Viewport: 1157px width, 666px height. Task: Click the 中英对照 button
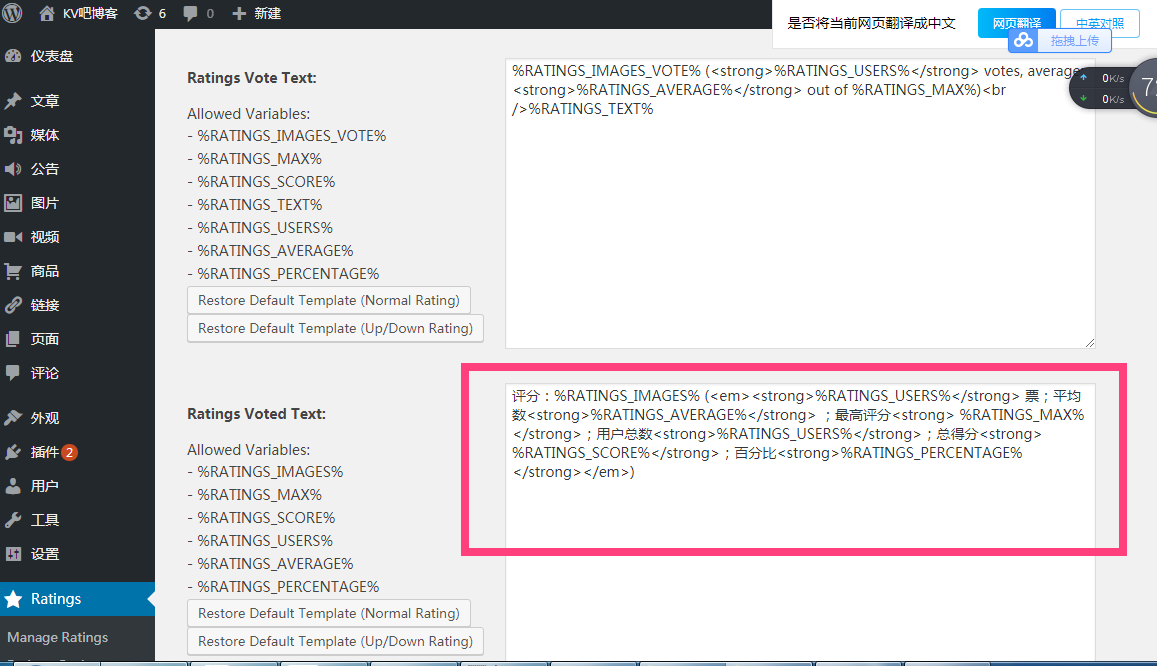1099,24
